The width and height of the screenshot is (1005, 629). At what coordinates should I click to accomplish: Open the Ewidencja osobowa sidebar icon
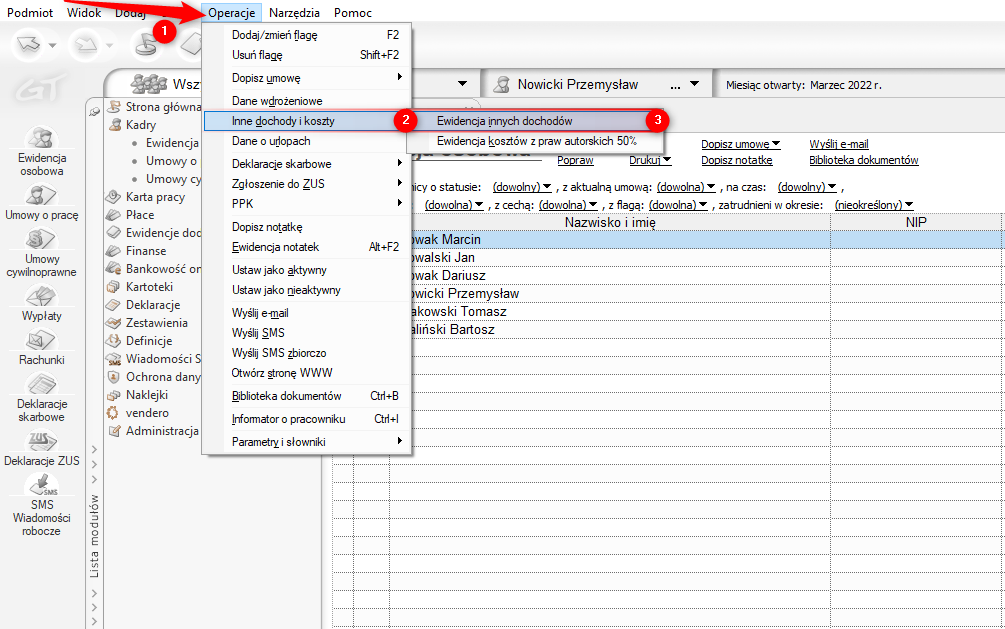42,137
